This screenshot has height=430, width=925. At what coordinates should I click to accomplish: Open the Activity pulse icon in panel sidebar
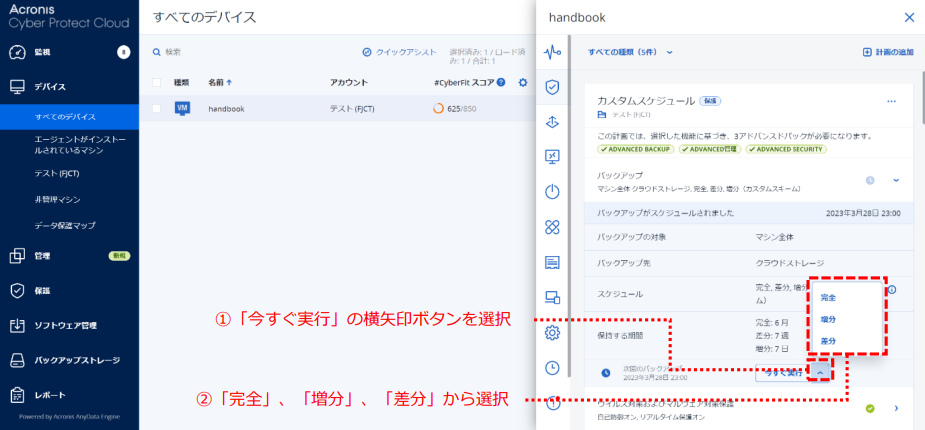(x=552, y=52)
